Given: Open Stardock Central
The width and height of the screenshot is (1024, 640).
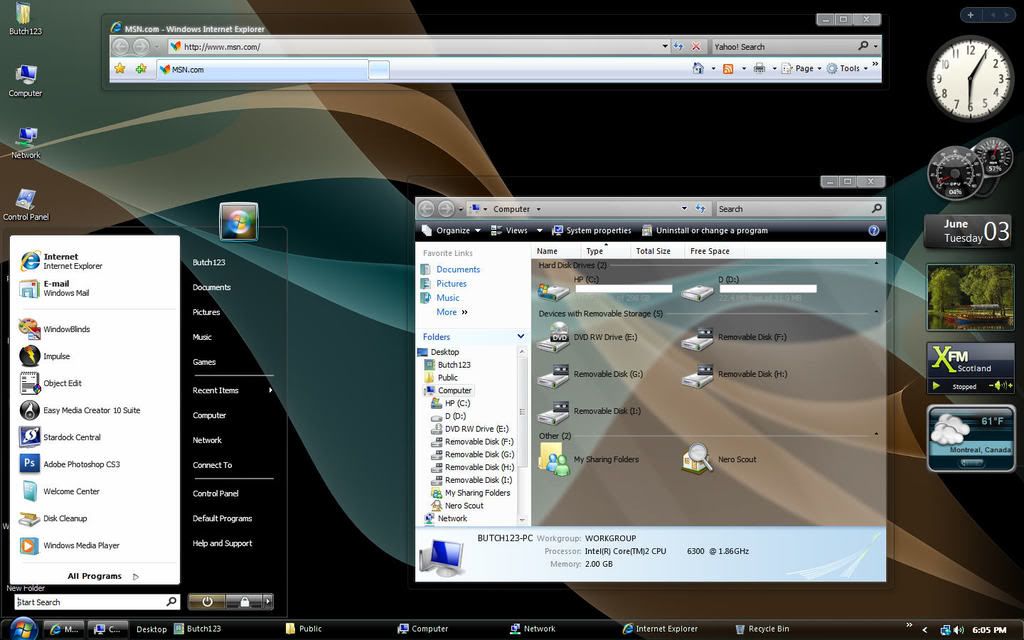Looking at the screenshot, I should coord(60,437).
